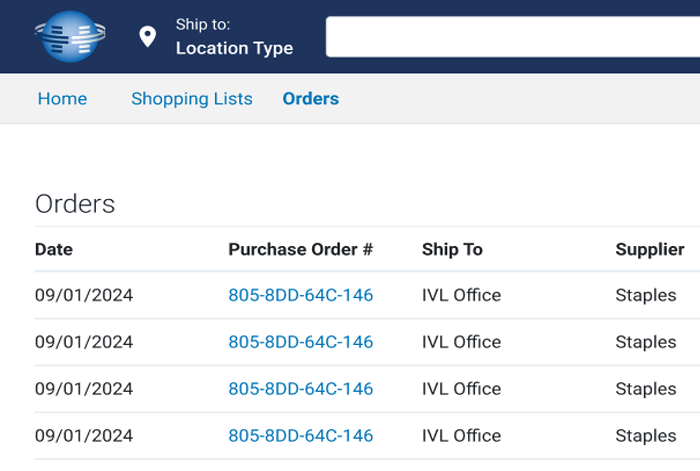Click the blue globe logo icon
This screenshot has height=471, width=700.
pyautogui.click(x=70, y=37)
